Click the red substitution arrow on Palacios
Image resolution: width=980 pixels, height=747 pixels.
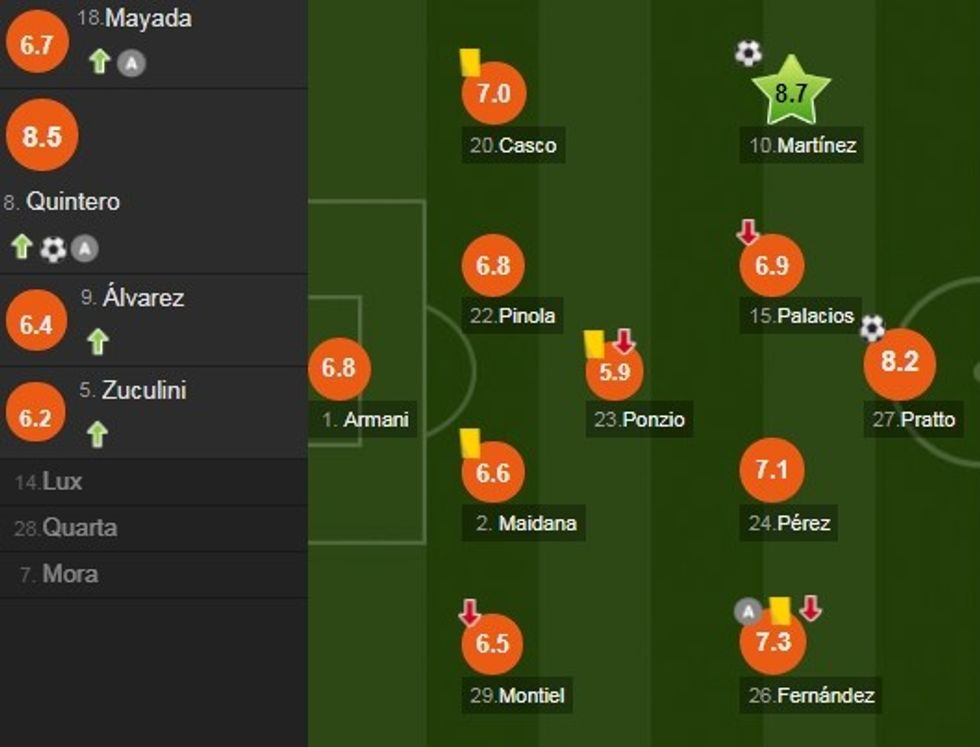(x=747, y=233)
